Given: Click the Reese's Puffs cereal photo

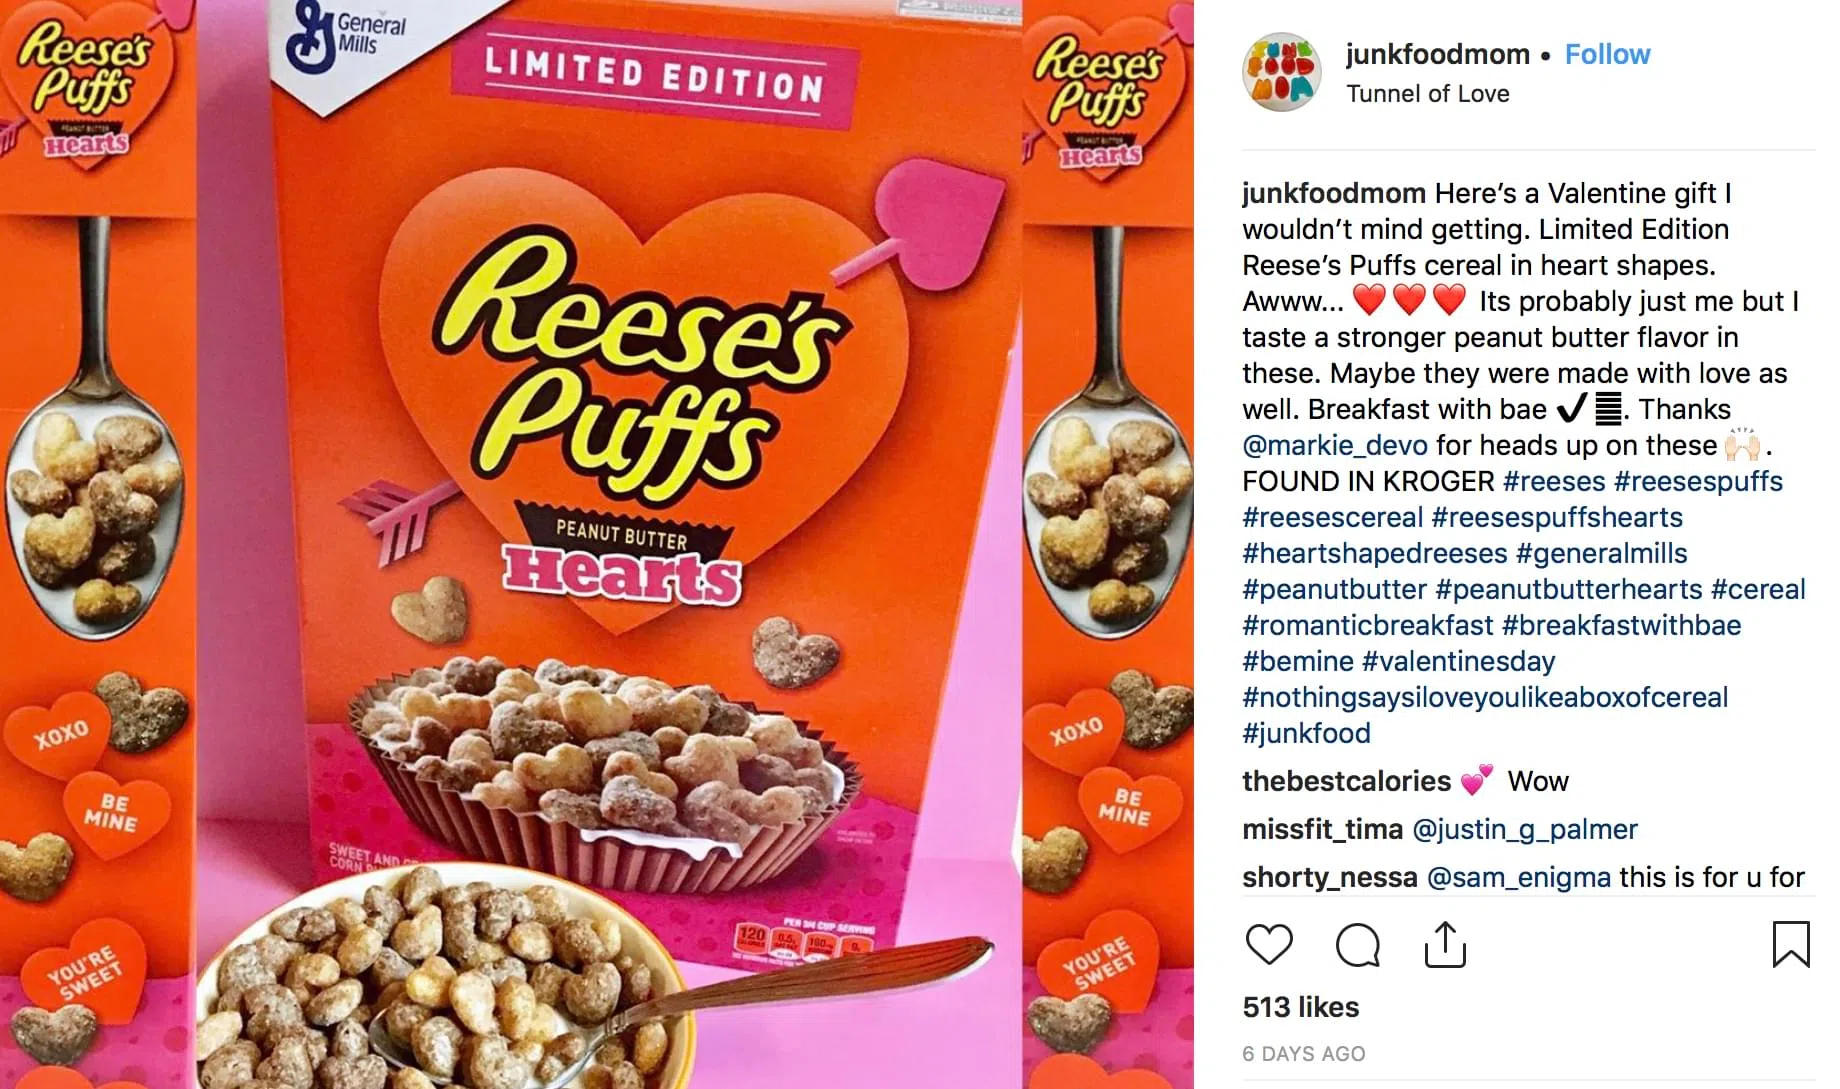Looking at the screenshot, I should (597, 544).
